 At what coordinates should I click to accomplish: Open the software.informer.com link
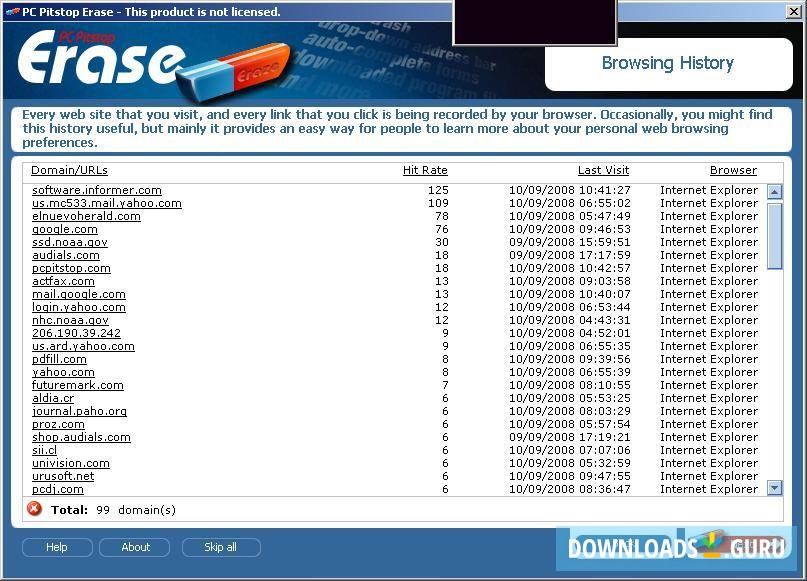[x=97, y=190]
